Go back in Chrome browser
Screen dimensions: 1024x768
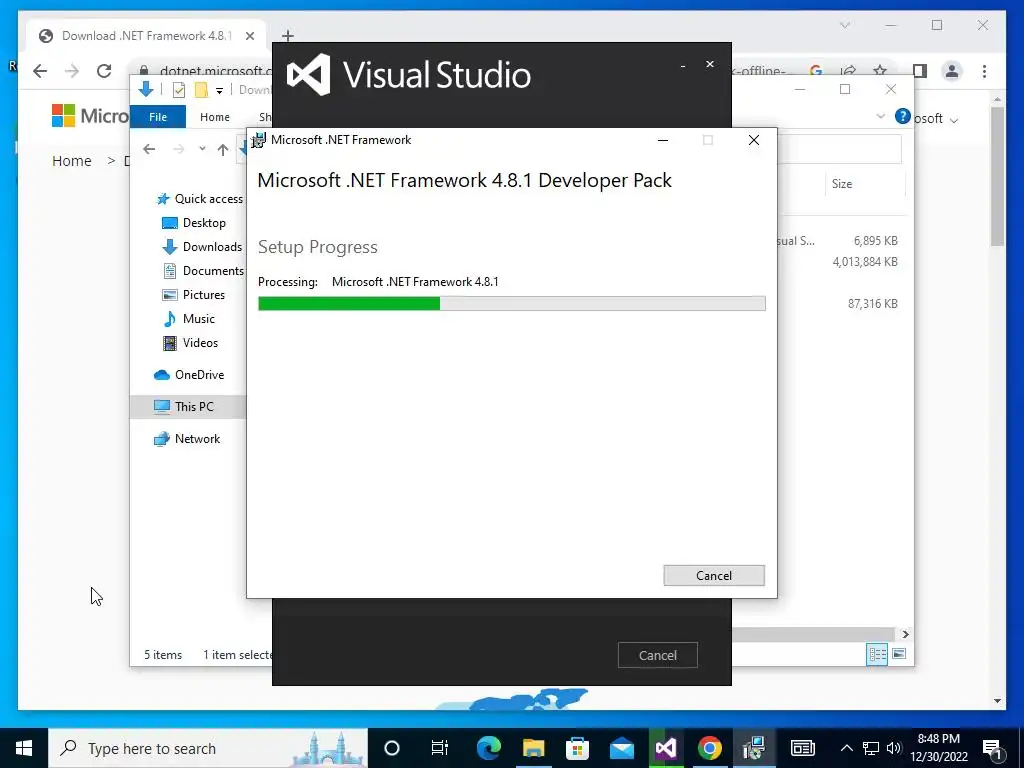click(40, 71)
